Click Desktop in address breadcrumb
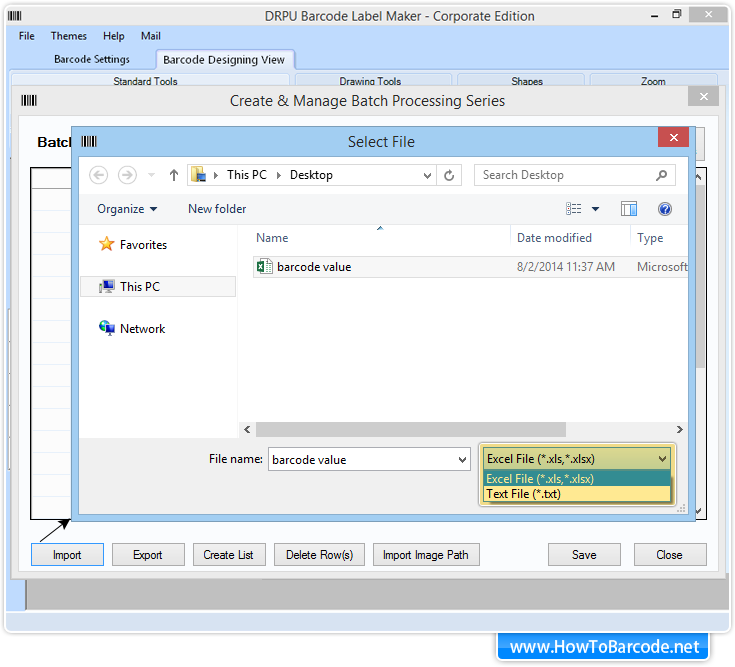This screenshot has height=667, width=735. tap(311, 175)
